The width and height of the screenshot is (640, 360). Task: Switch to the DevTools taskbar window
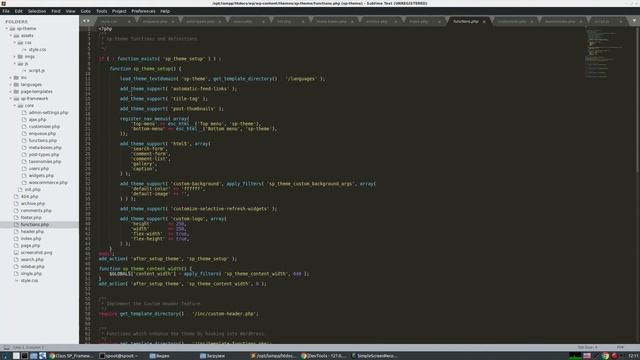click(x=324, y=356)
